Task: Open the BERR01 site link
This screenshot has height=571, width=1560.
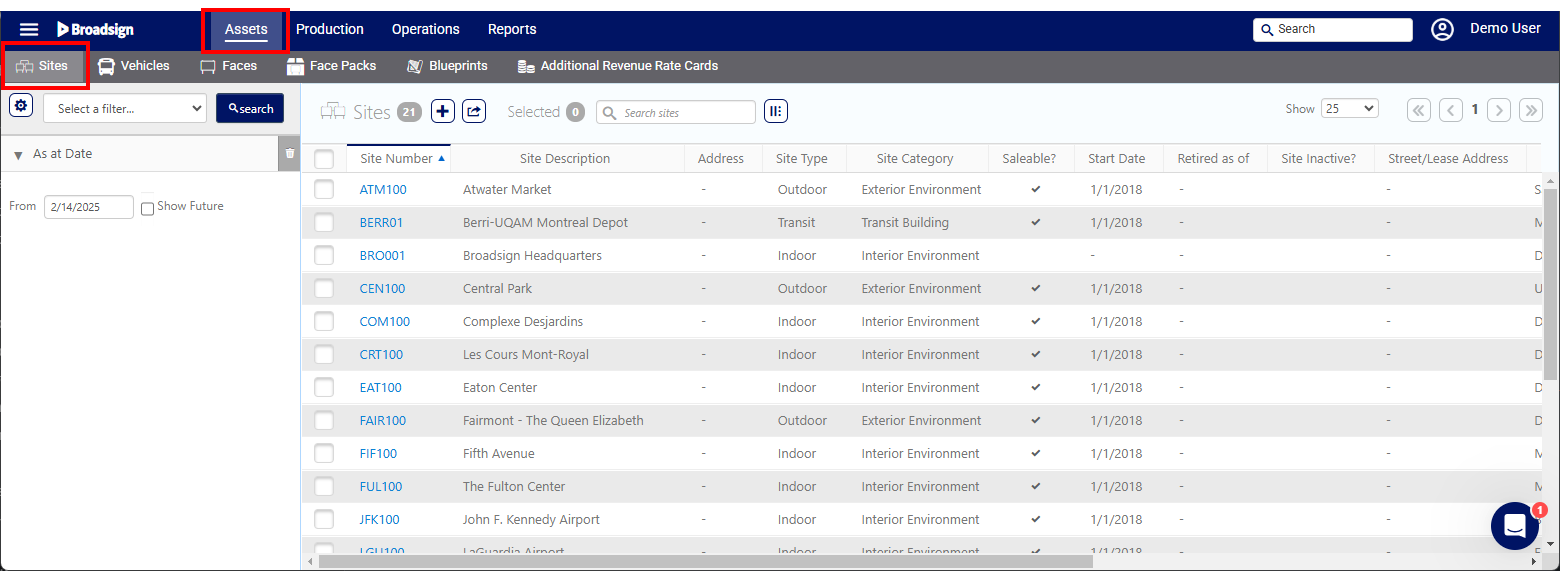Action: point(381,222)
